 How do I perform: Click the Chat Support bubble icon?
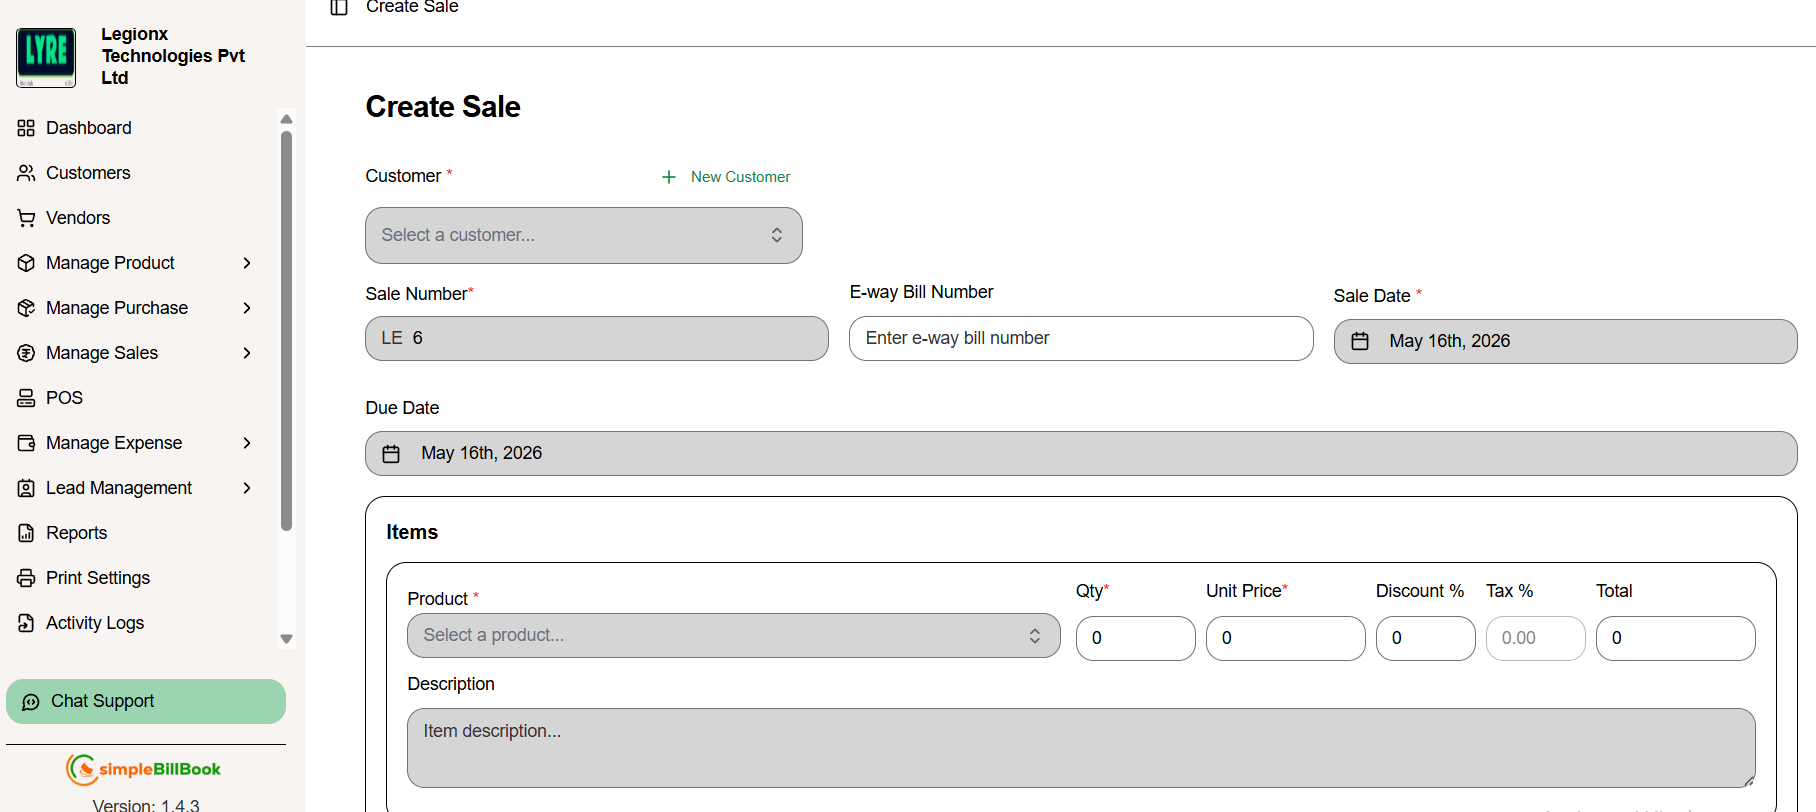click(31, 702)
